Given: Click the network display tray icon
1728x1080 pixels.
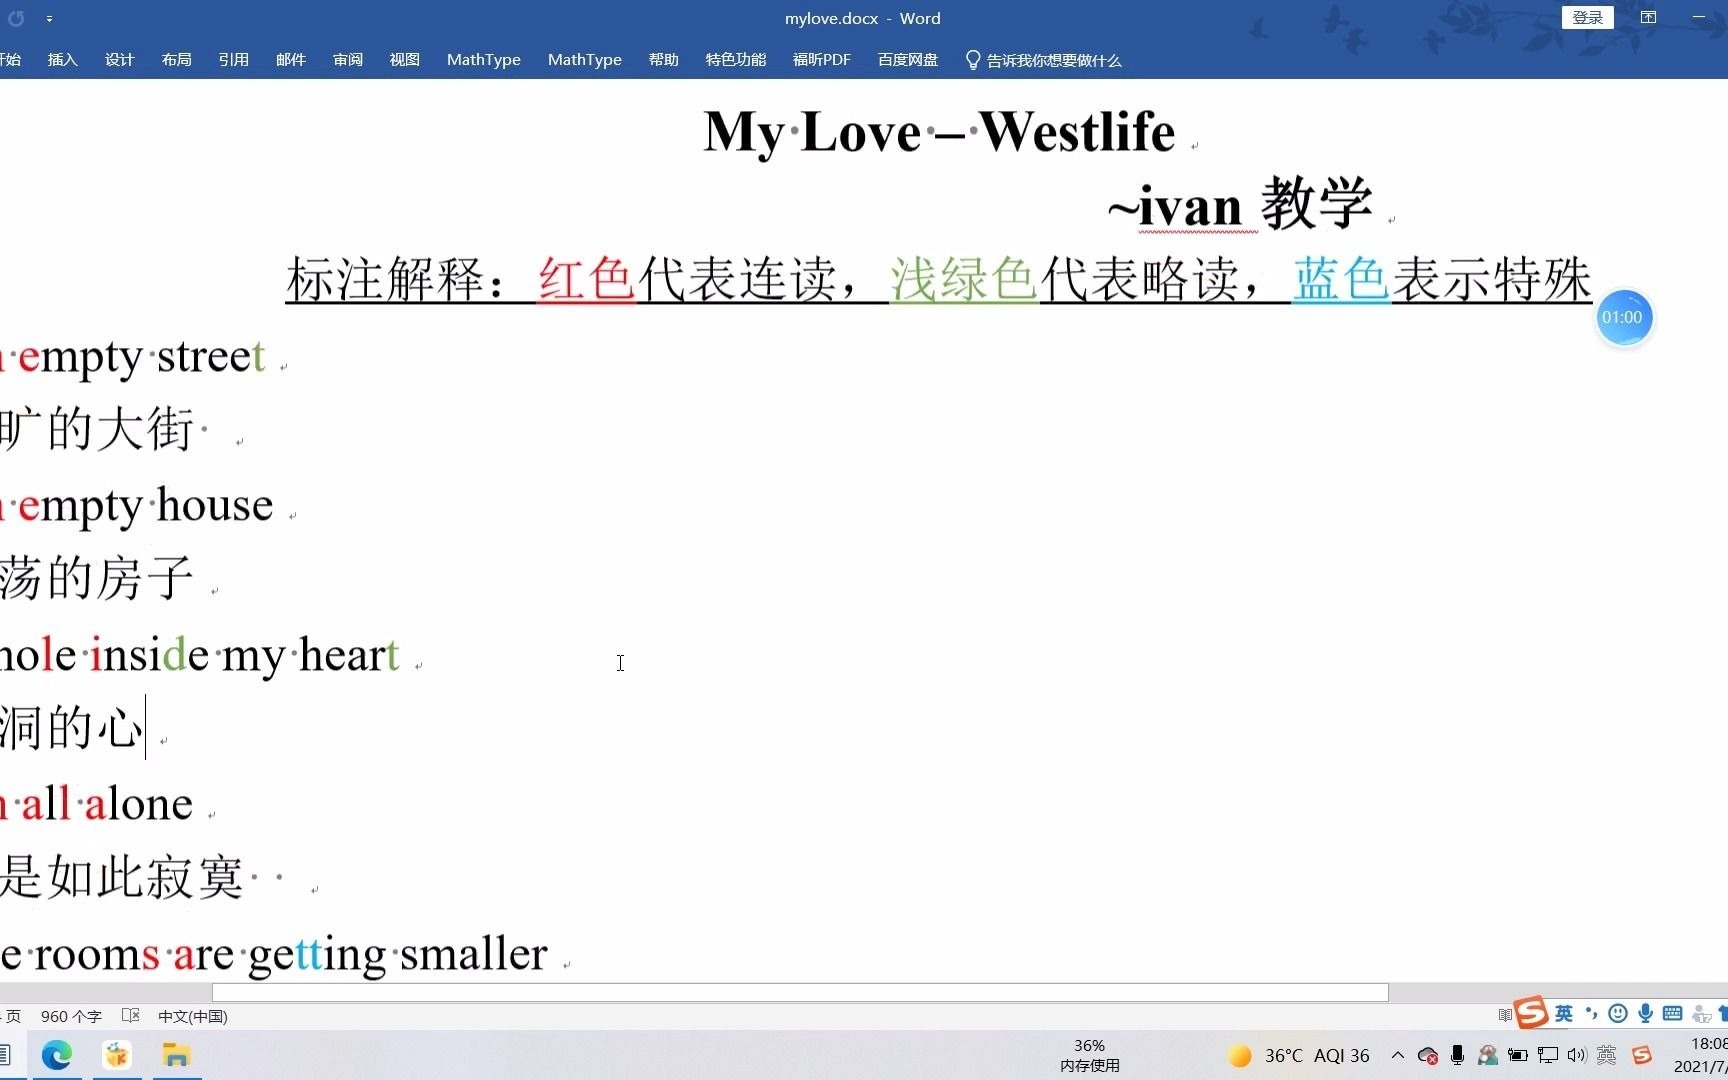Looking at the screenshot, I should (1548, 1055).
